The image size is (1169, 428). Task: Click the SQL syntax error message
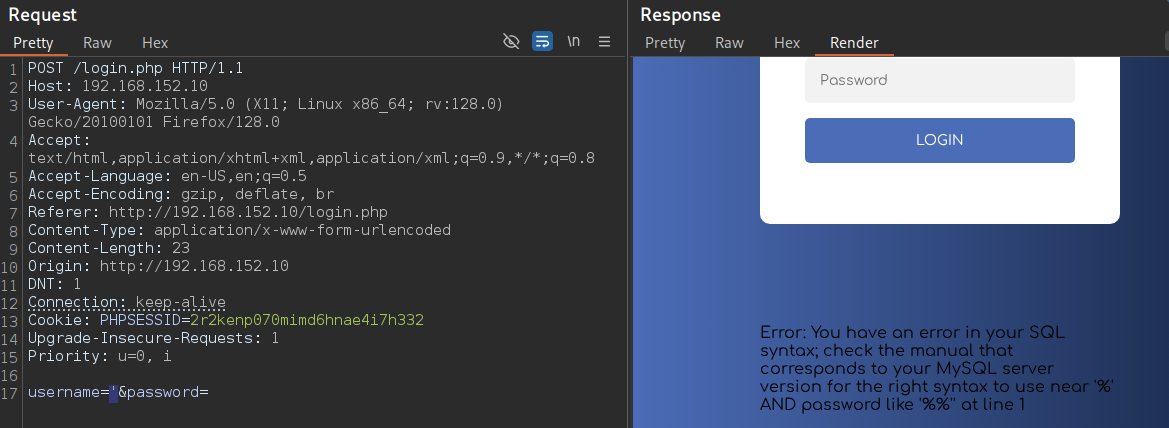coord(937,368)
